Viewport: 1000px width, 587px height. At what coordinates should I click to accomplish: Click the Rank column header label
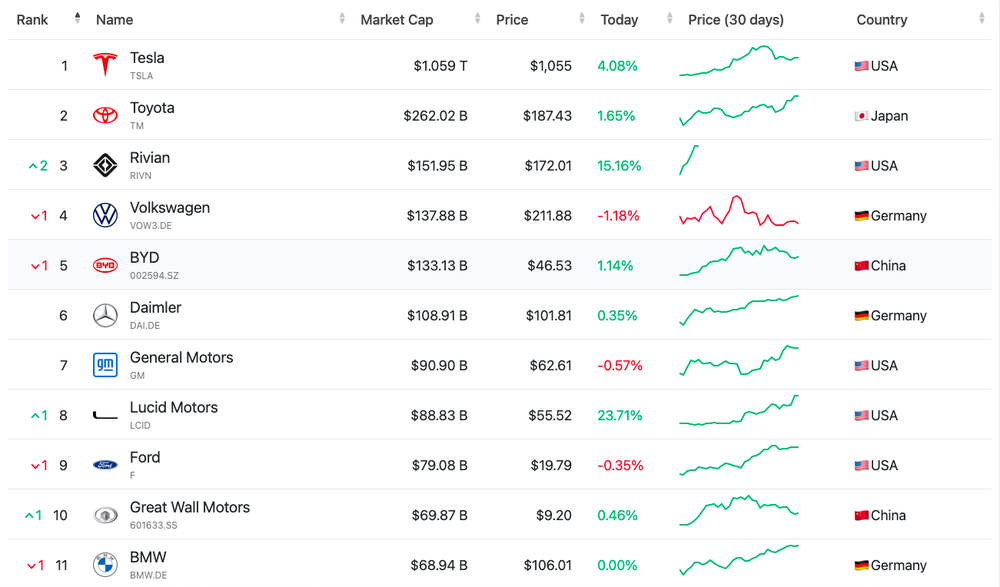(32, 20)
